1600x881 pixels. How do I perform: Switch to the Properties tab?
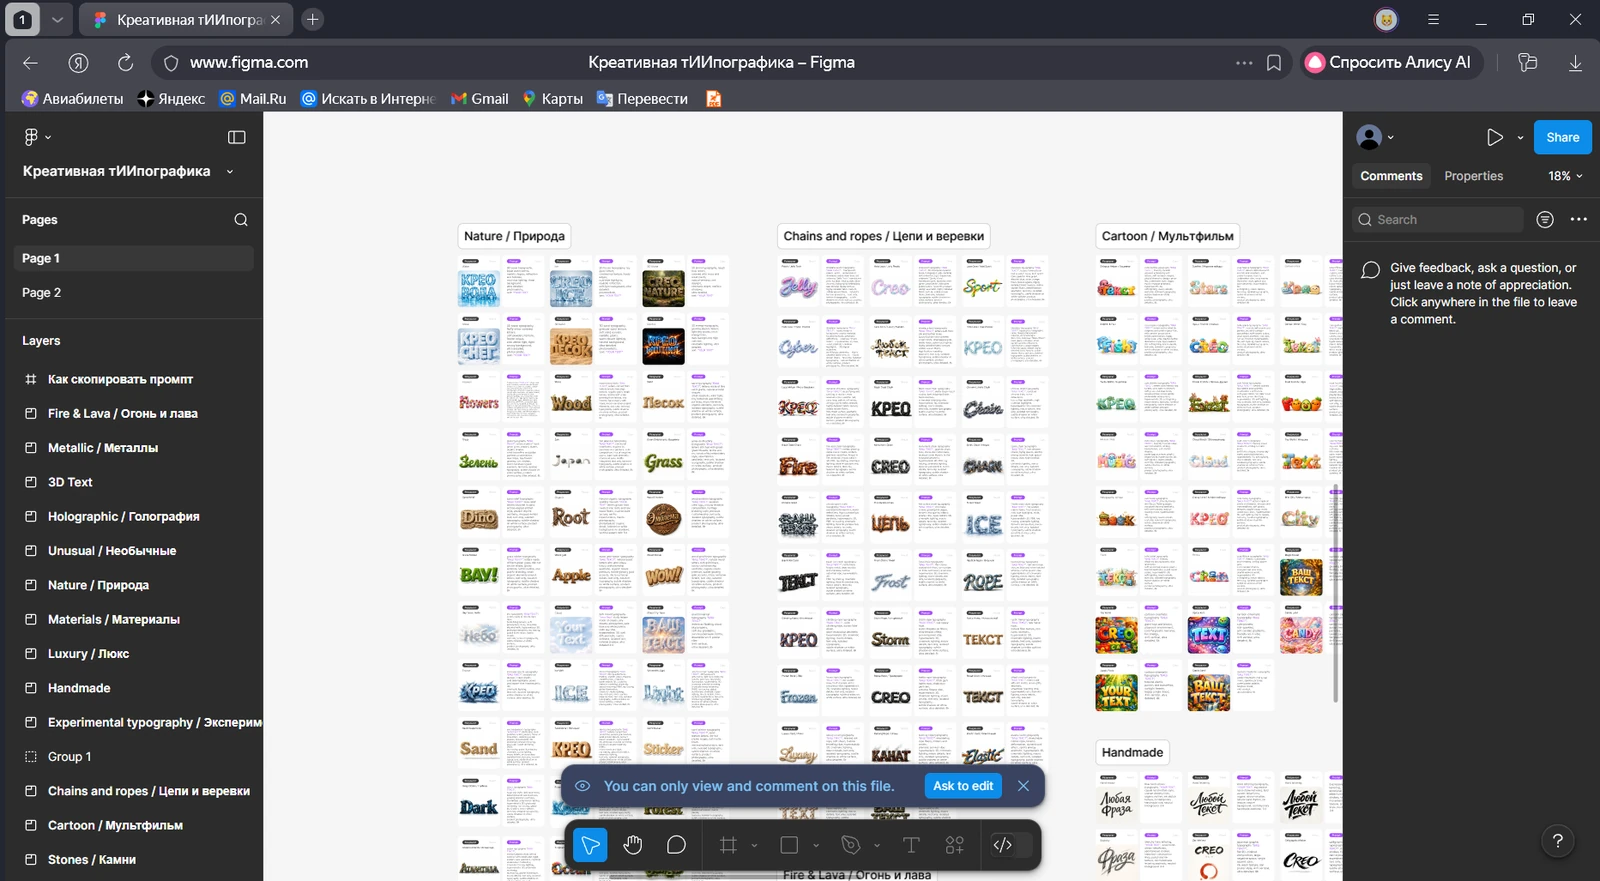click(x=1473, y=176)
